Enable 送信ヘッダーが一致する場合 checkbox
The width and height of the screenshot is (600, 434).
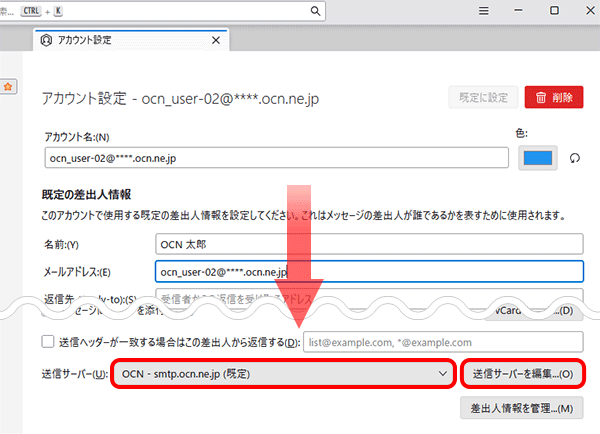(48, 341)
